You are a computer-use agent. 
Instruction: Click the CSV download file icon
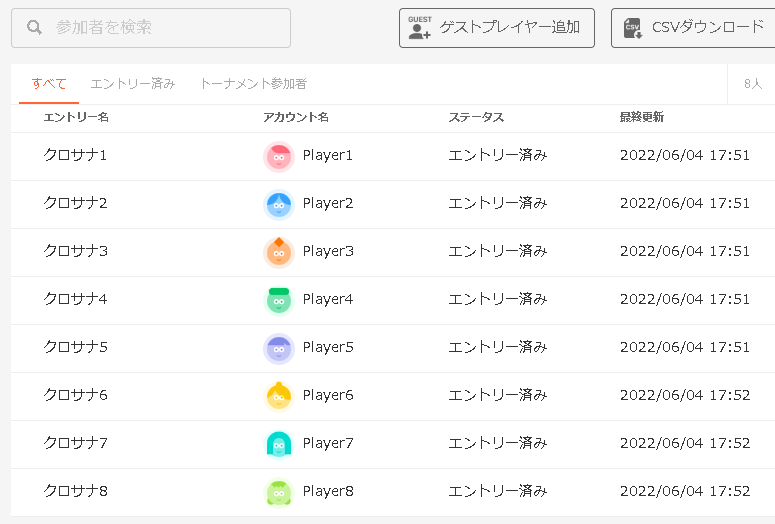[x=633, y=28]
